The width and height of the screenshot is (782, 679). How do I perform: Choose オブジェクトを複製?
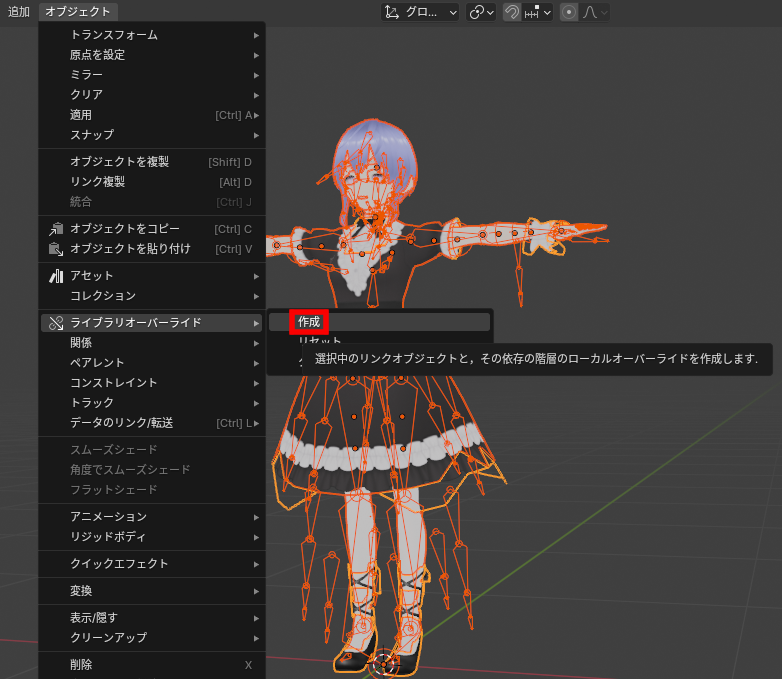pyautogui.click(x=152, y=162)
